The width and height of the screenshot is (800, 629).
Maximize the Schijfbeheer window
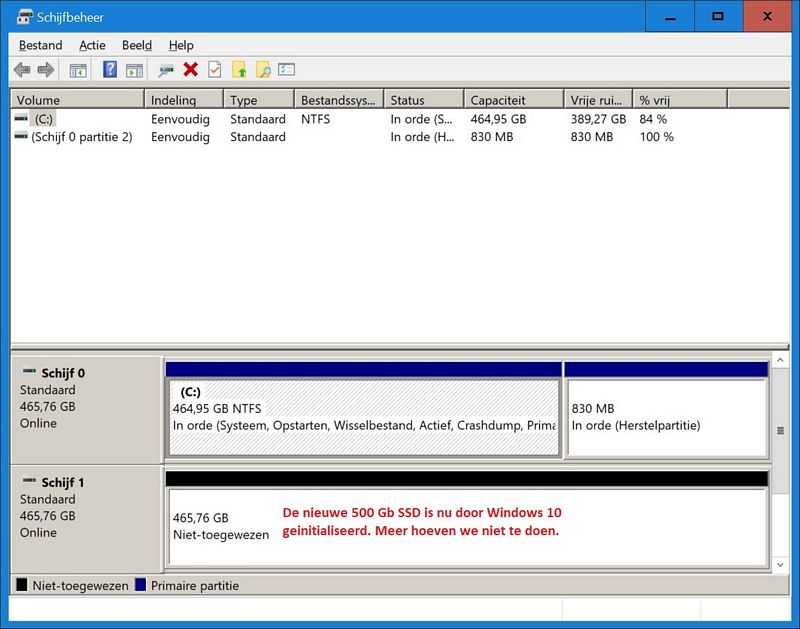718,16
